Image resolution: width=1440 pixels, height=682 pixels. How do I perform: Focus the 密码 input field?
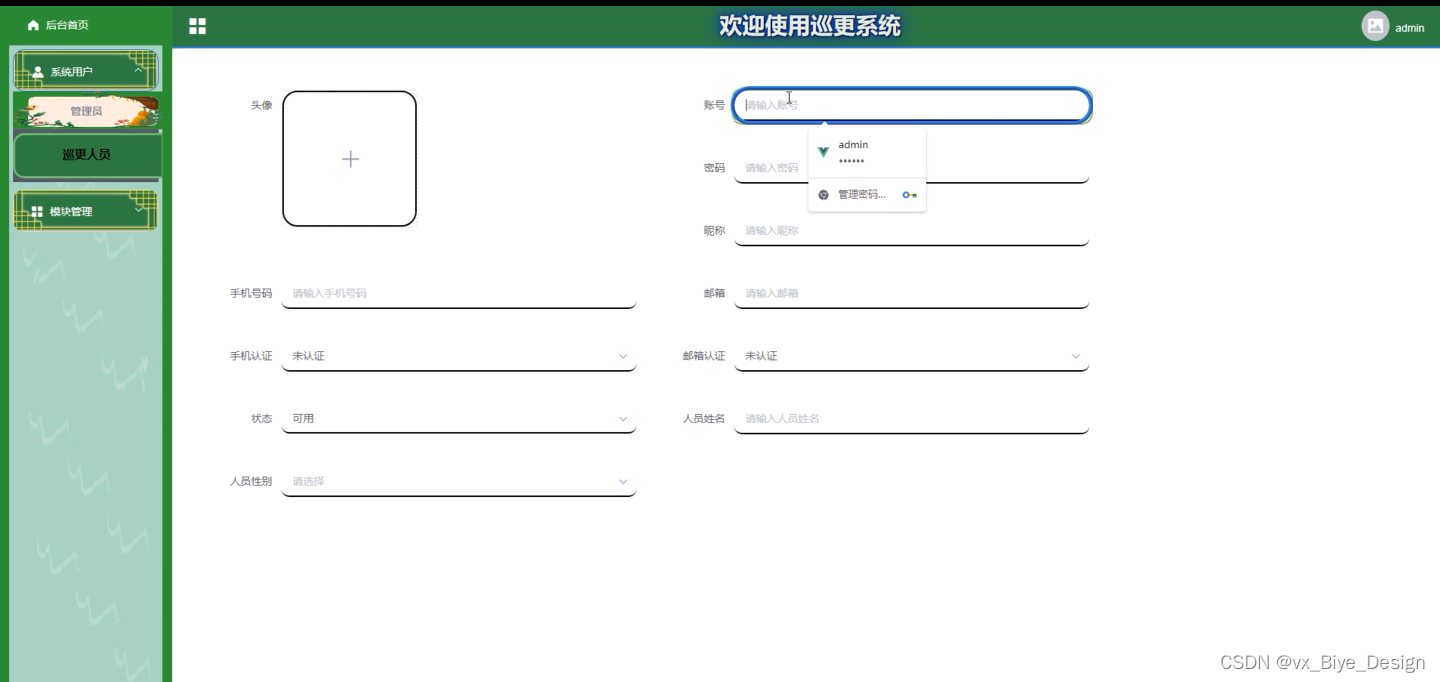coord(912,168)
